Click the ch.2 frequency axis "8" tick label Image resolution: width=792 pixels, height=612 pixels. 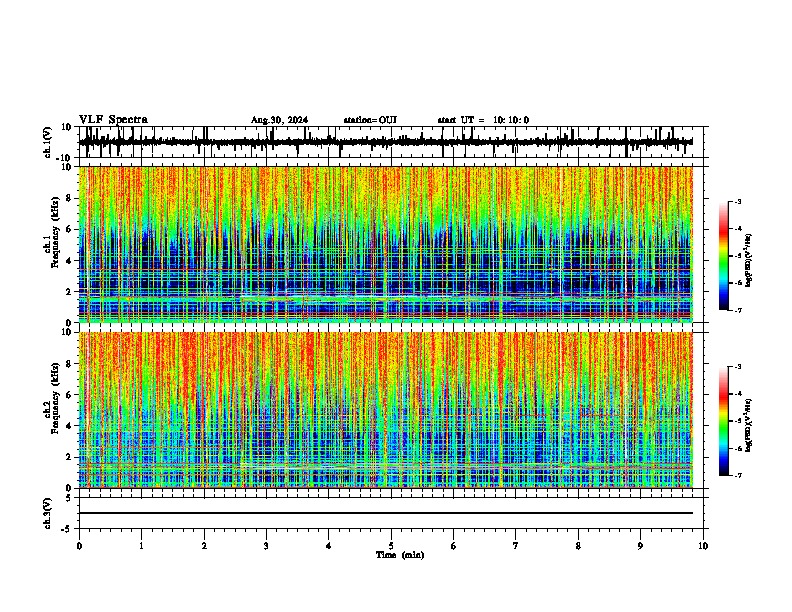tap(70, 364)
